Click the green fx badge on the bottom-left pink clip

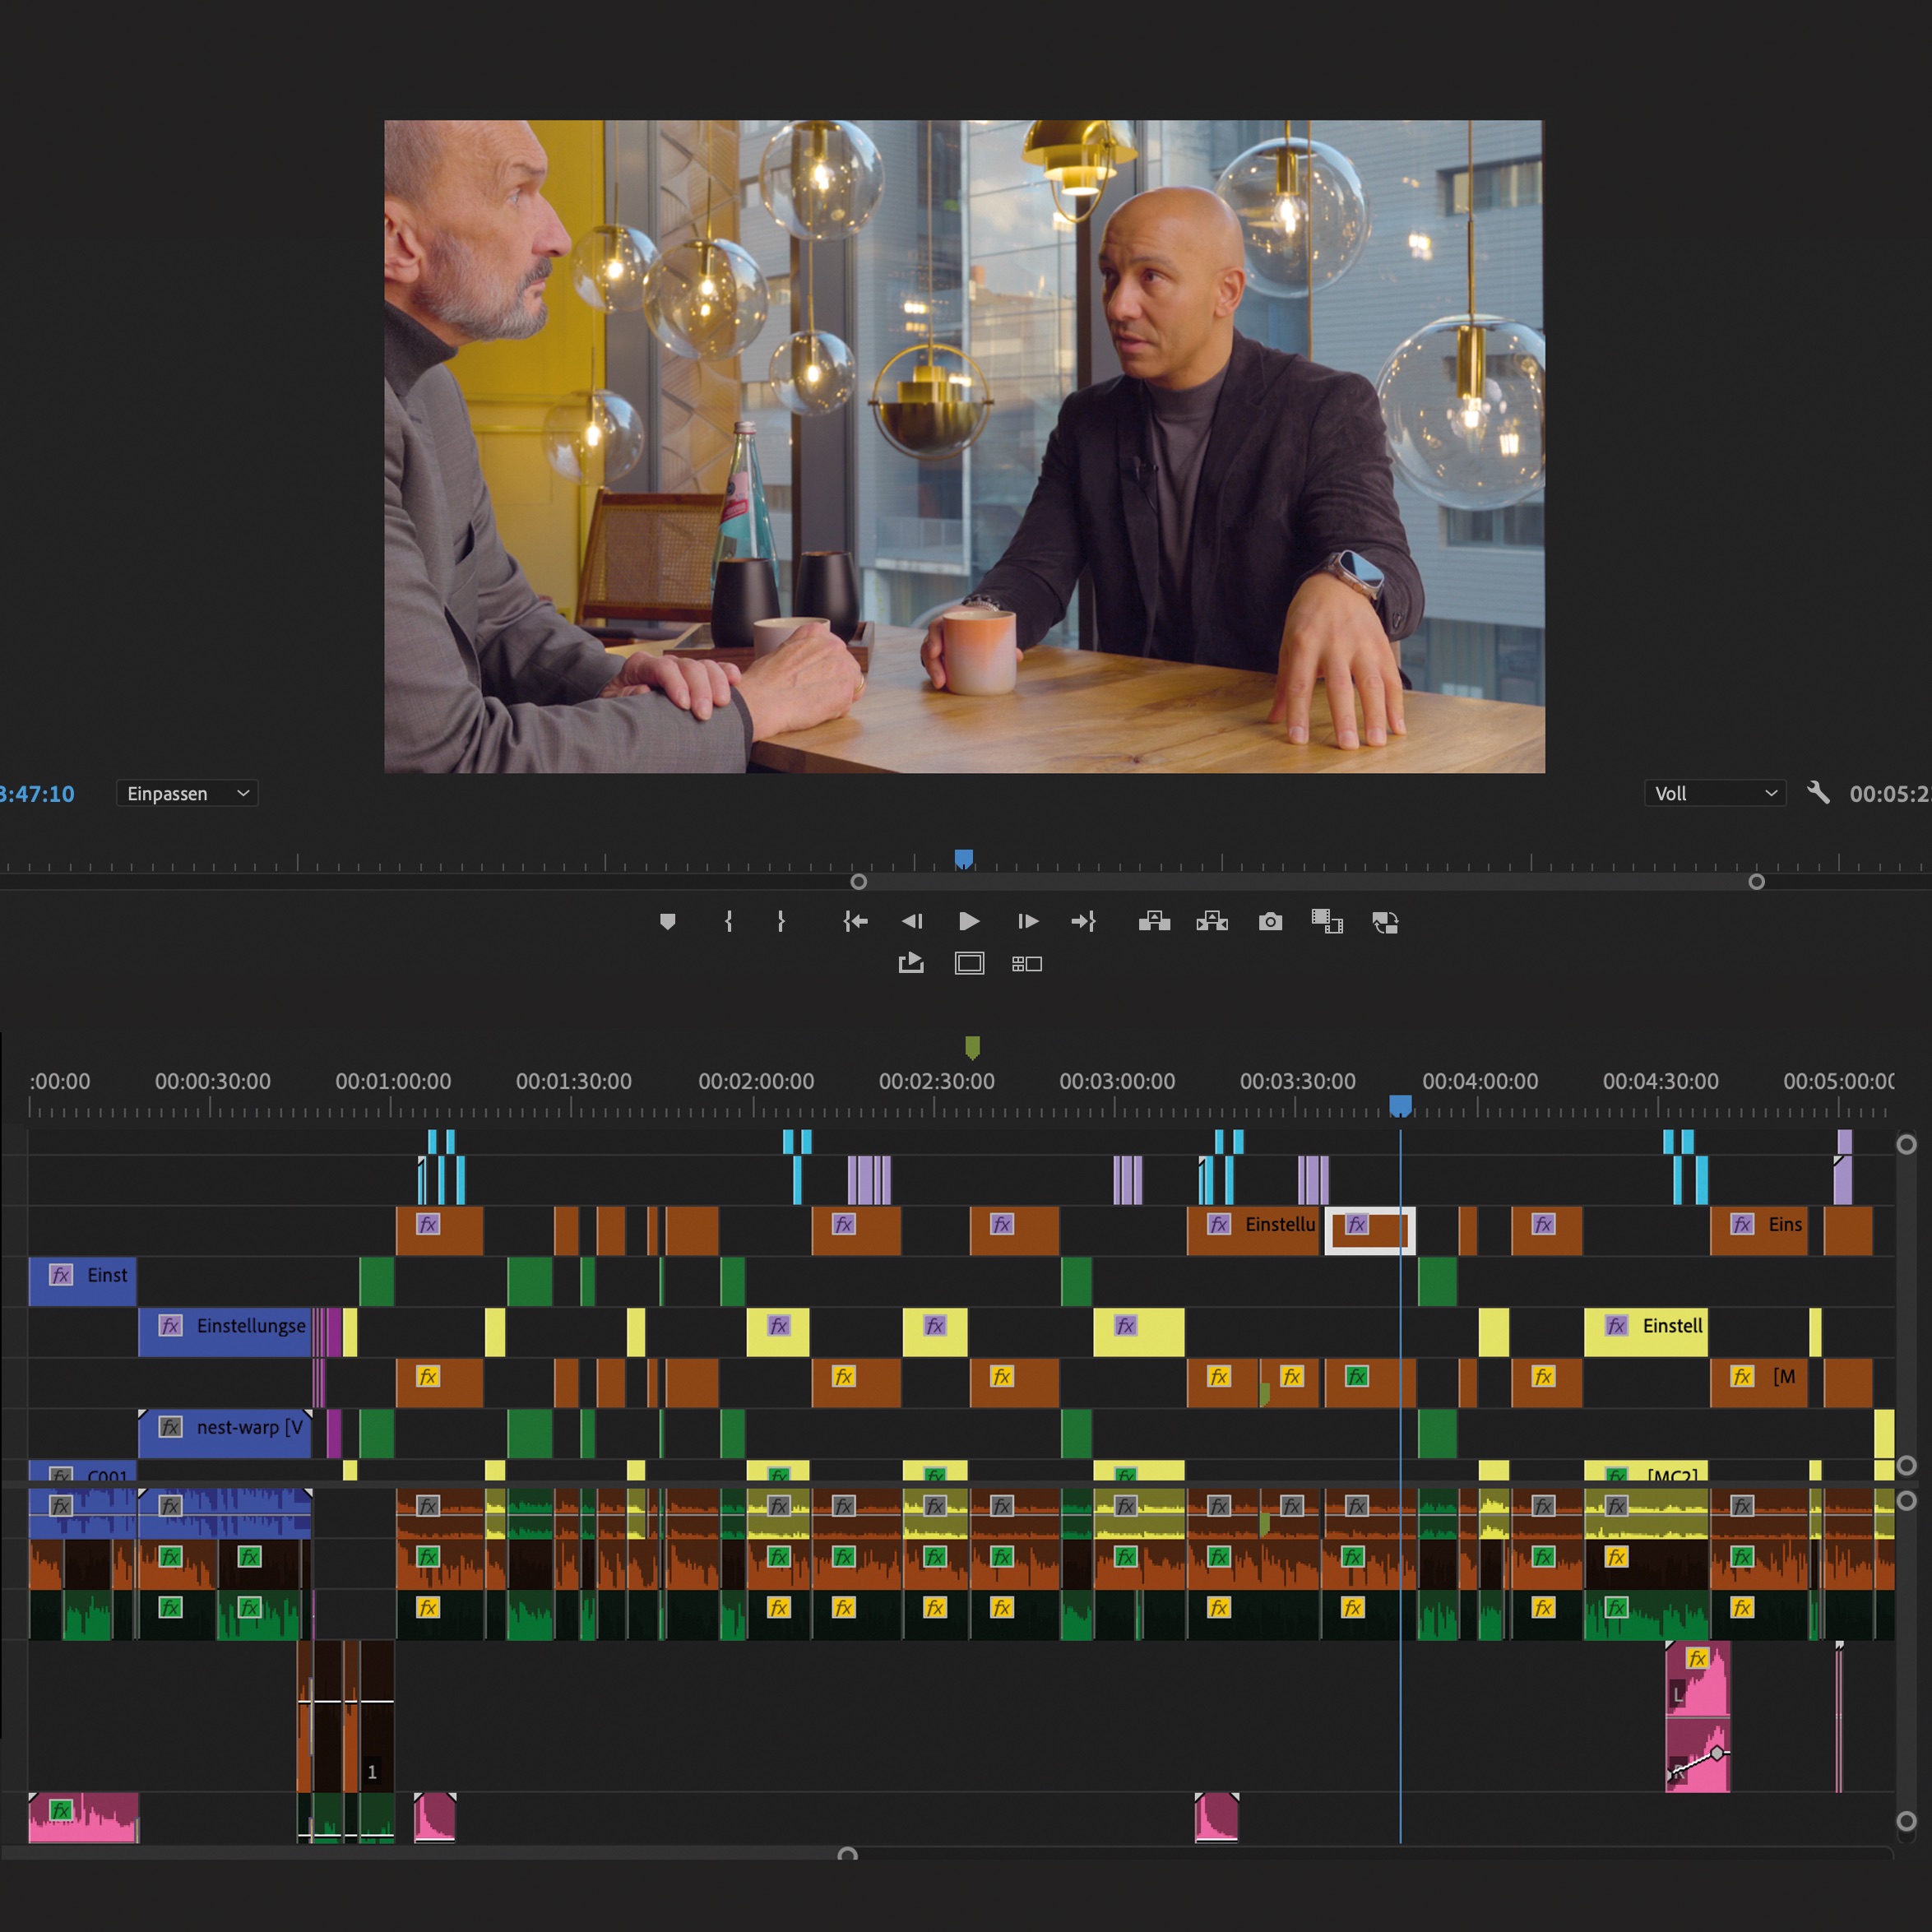61,1810
